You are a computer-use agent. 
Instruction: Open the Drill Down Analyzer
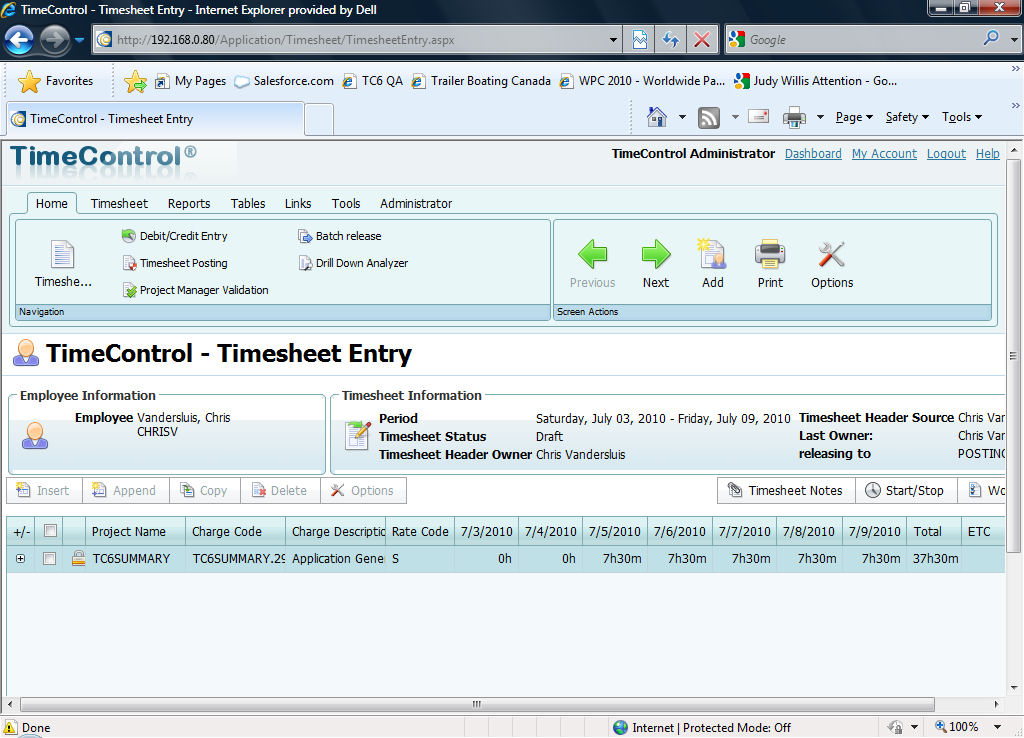[x=353, y=263]
